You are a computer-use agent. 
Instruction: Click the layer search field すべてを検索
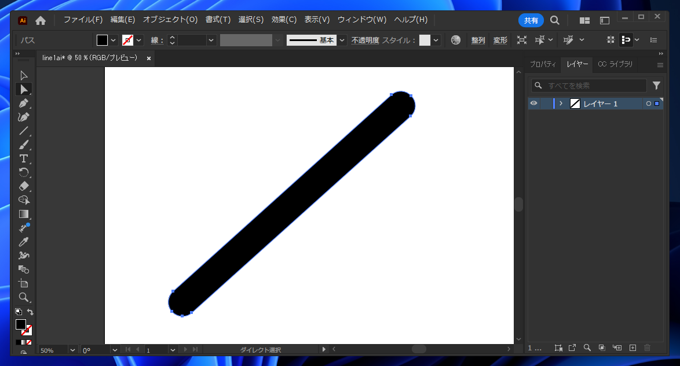click(x=589, y=85)
